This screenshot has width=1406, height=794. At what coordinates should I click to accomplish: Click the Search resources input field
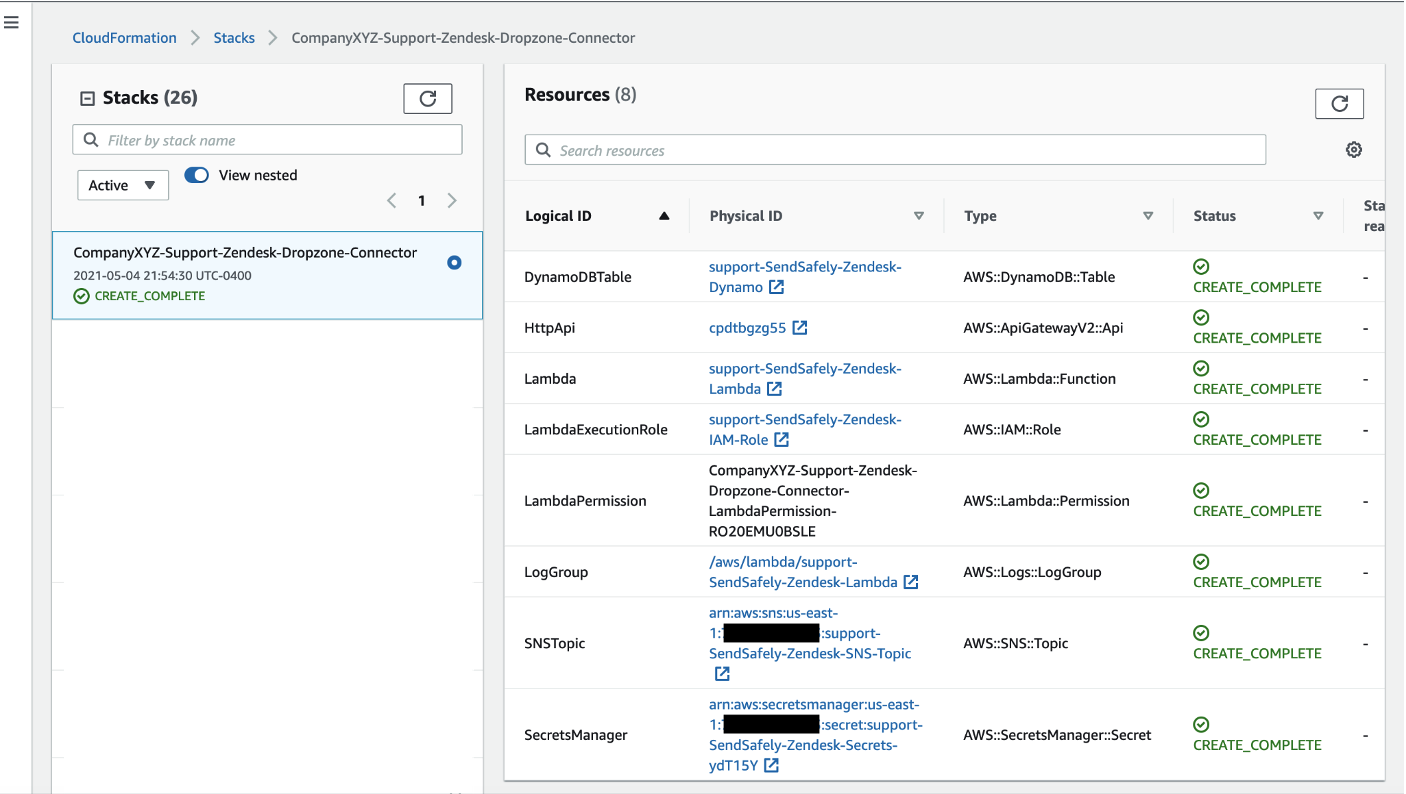coord(895,149)
